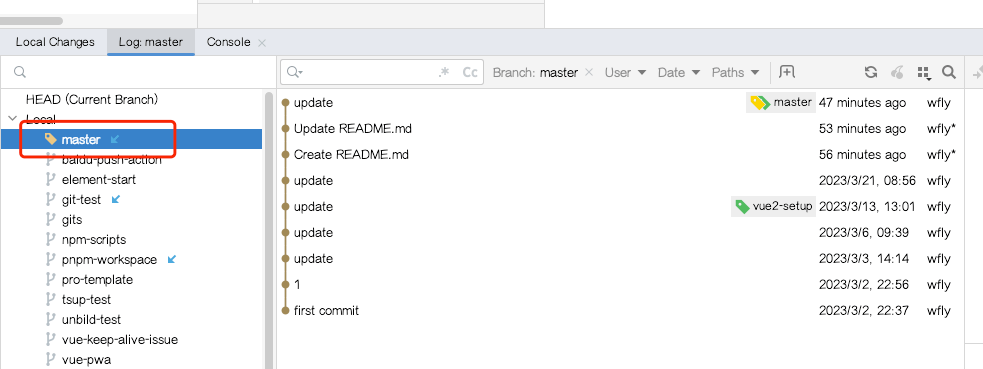Click the cherry-pick icon
983x369 pixels.
coord(898,72)
